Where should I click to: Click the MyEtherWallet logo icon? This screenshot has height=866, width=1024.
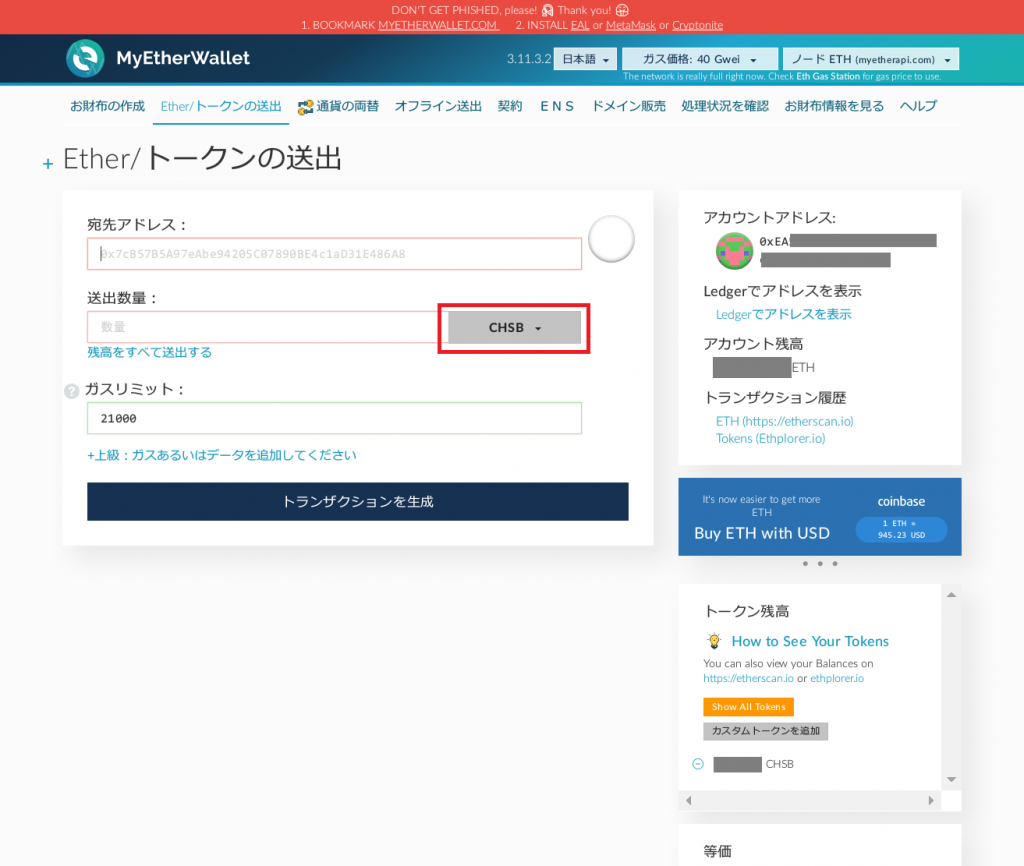[85, 59]
